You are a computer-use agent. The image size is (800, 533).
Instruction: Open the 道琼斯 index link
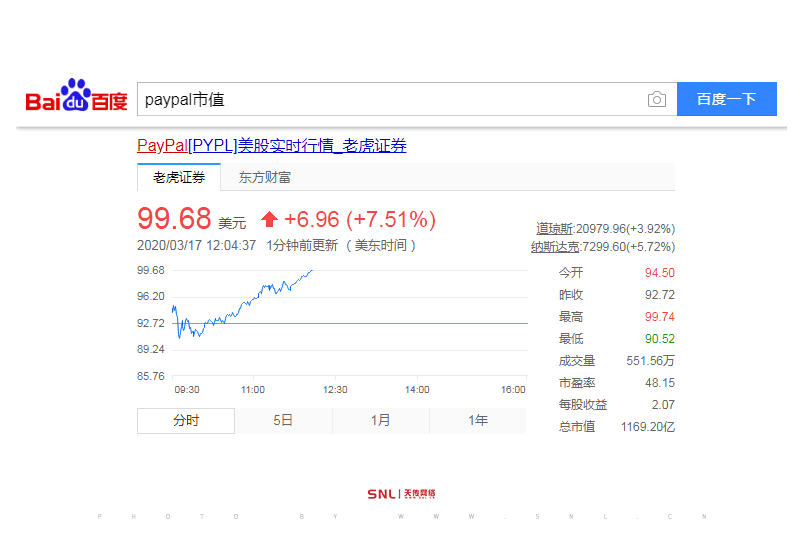click(x=555, y=228)
